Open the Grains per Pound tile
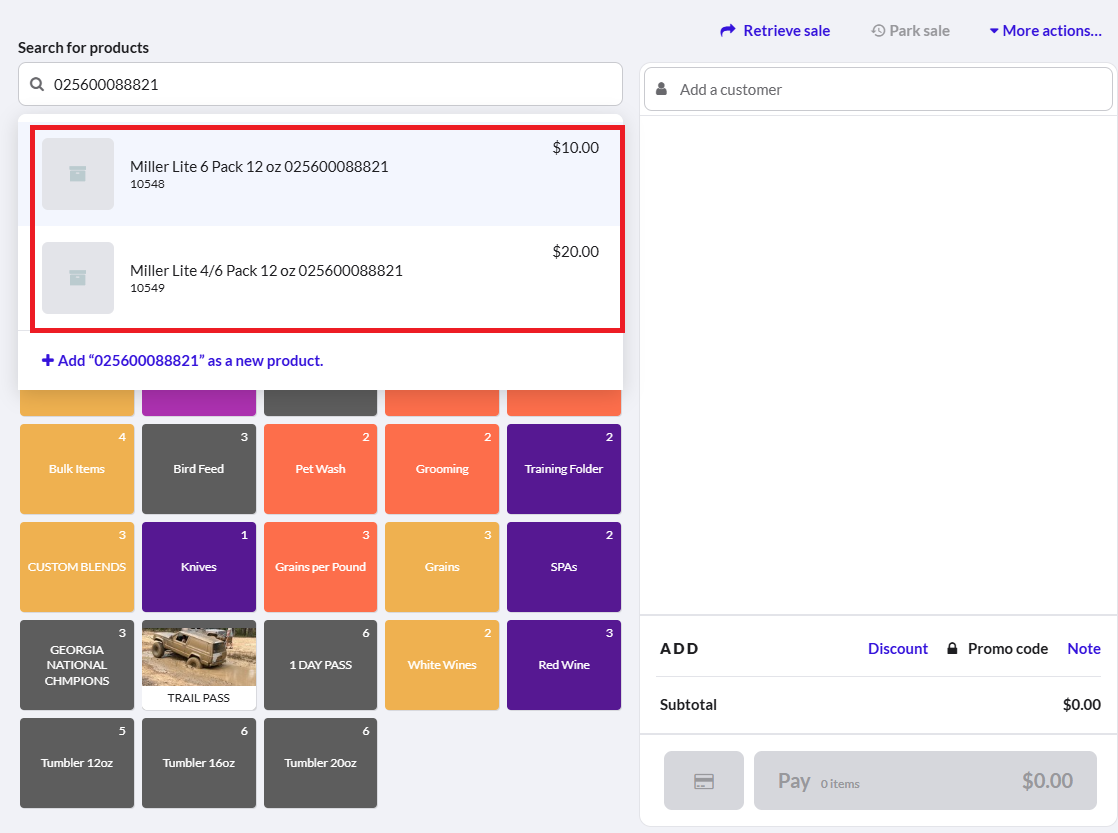The image size is (1118, 833). 320,567
